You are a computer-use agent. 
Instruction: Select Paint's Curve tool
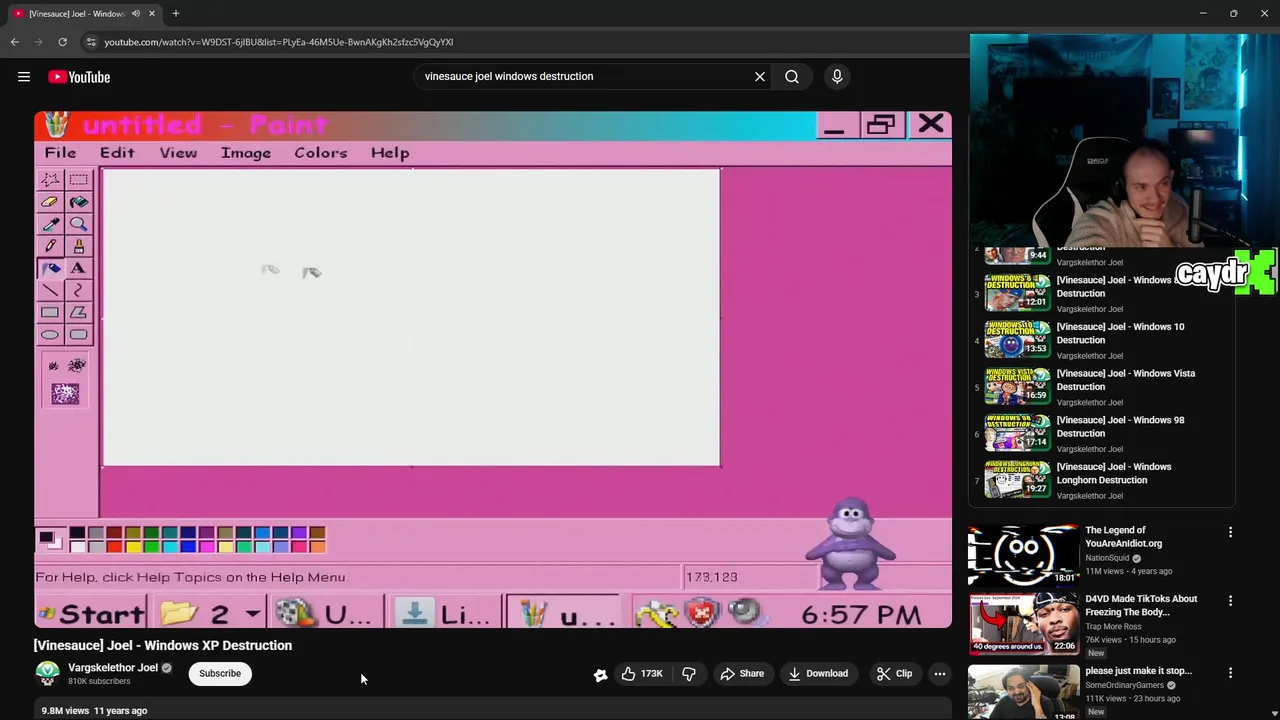click(x=78, y=290)
